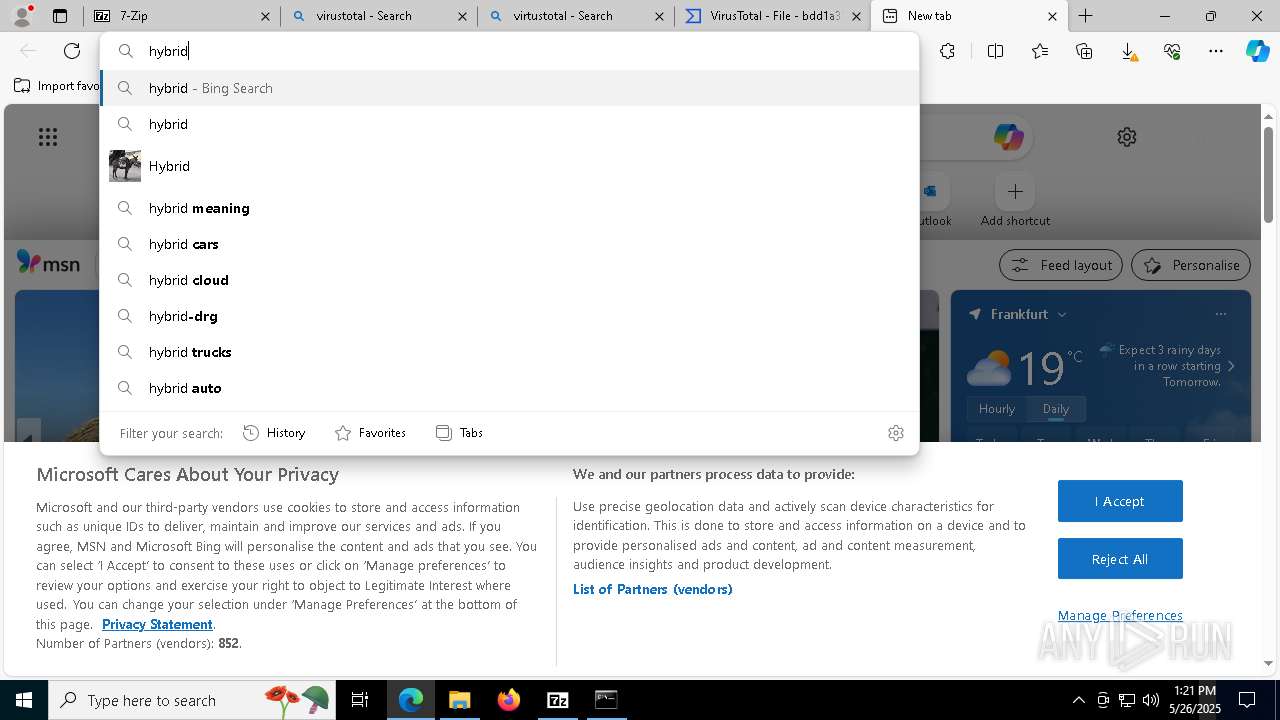Close the VirusTotal - File tab
This screenshot has width=1280, height=720.
coord(856,16)
